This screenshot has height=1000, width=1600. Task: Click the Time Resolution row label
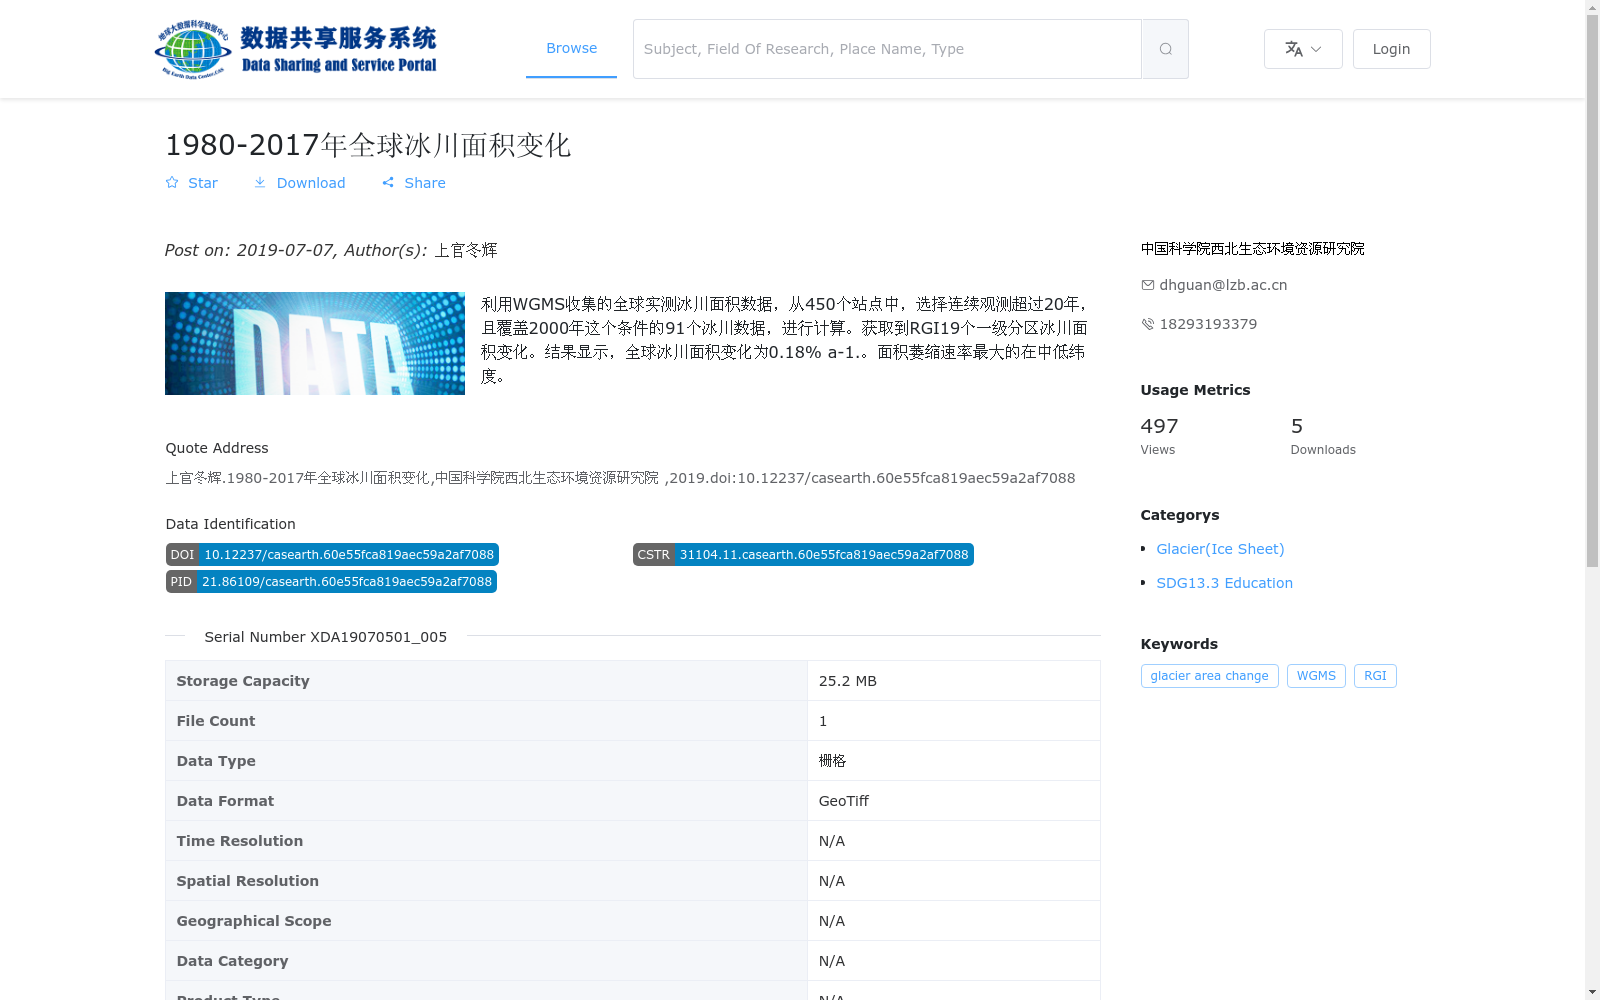tap(239, 841)
